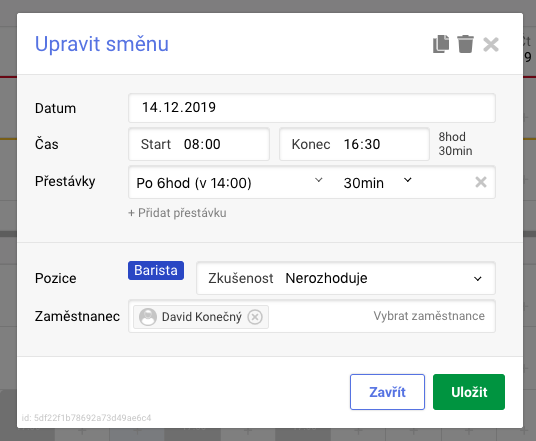
Task: Click the David Konečný employee chip
Action: pyautogui.click(x=201, y=317)
